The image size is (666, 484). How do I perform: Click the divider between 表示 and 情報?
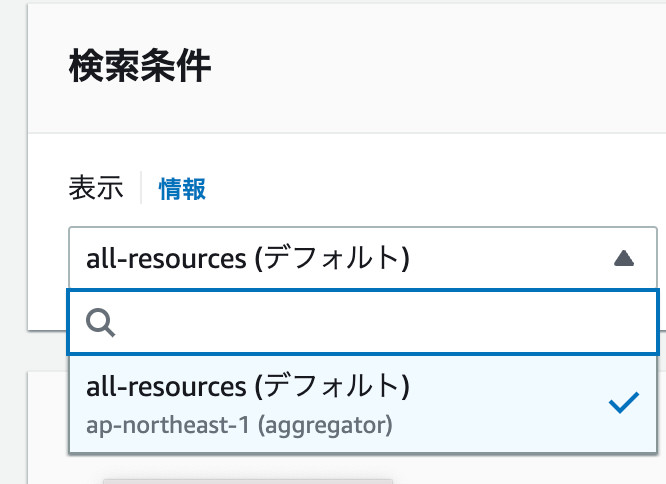141,188
